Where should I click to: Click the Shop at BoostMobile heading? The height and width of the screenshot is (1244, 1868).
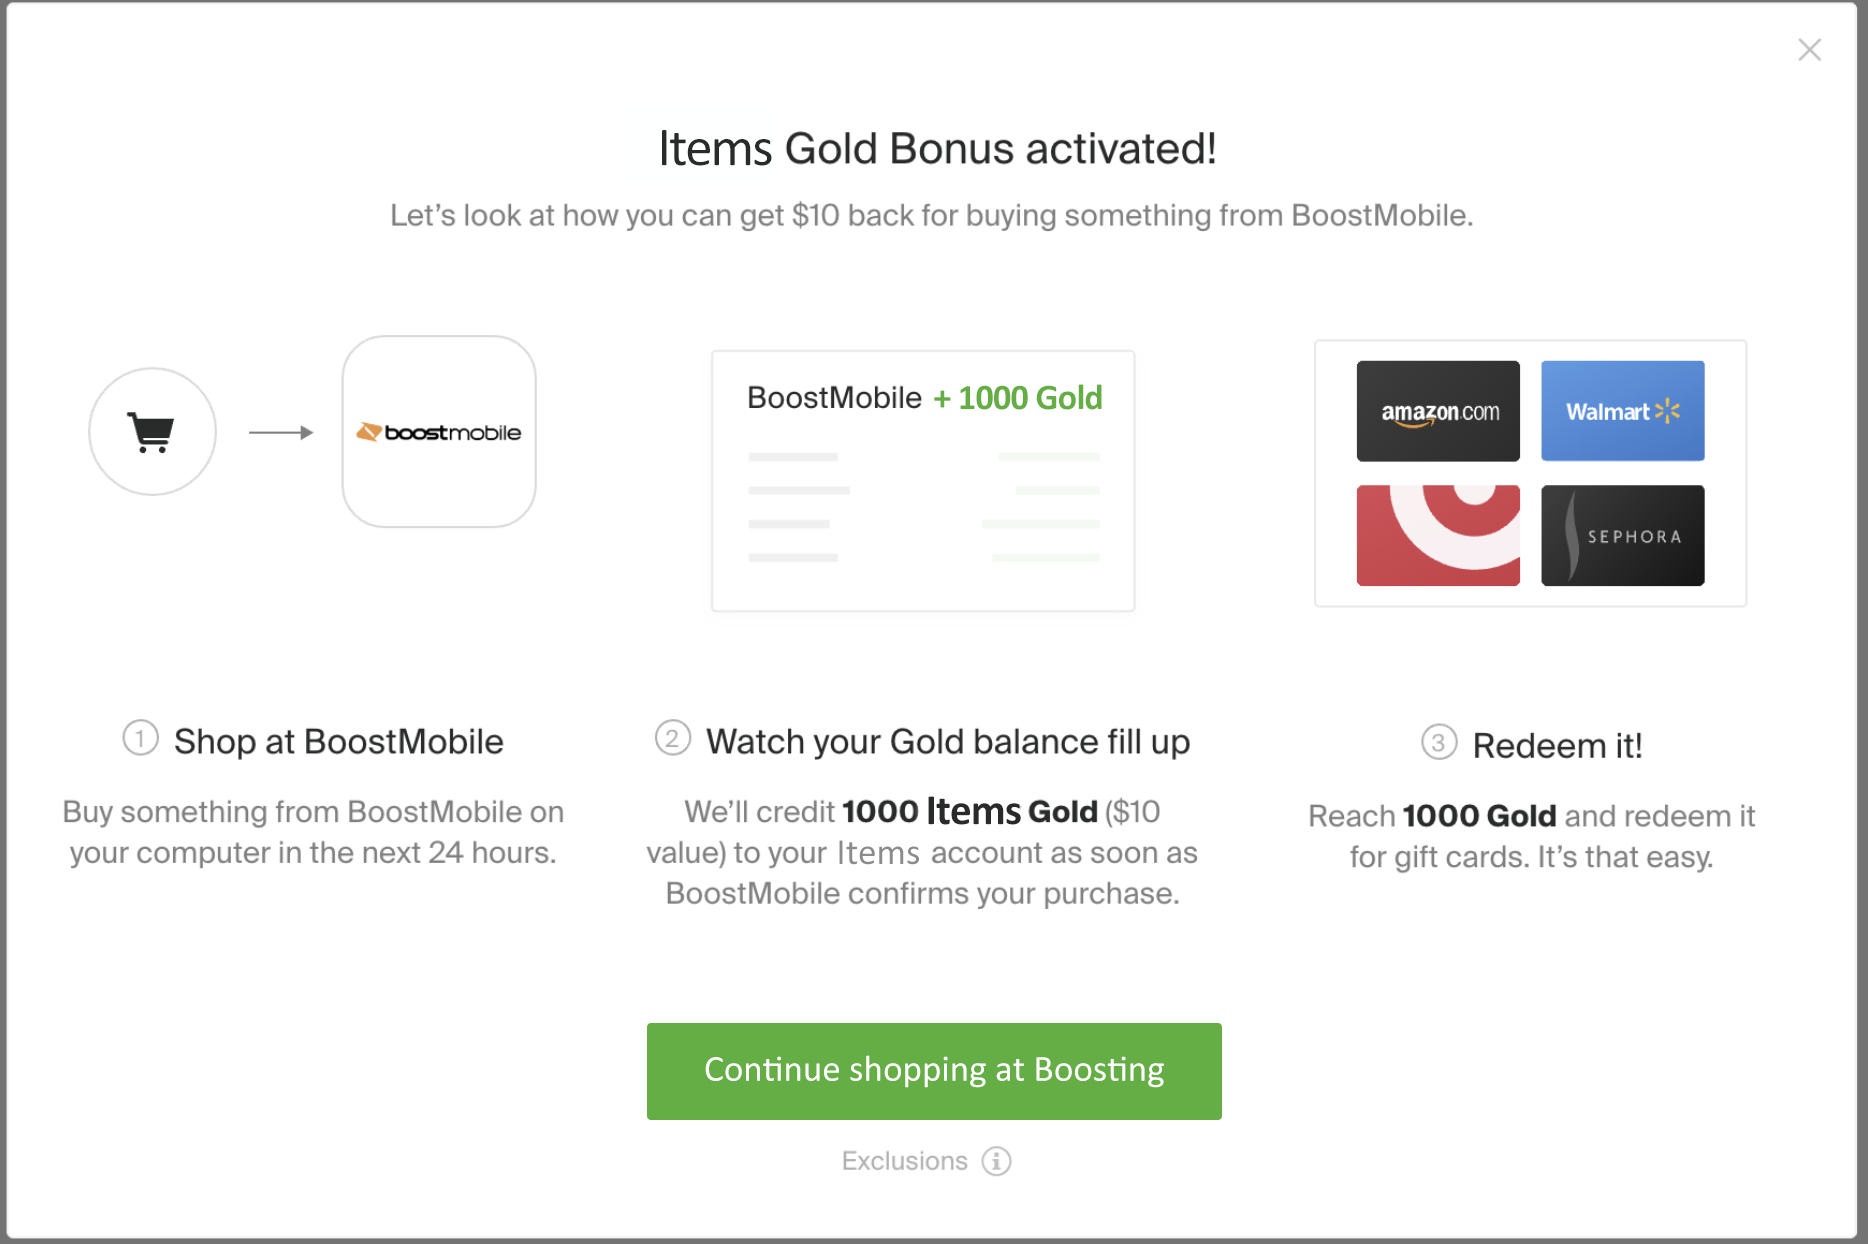tap(338, 742)
